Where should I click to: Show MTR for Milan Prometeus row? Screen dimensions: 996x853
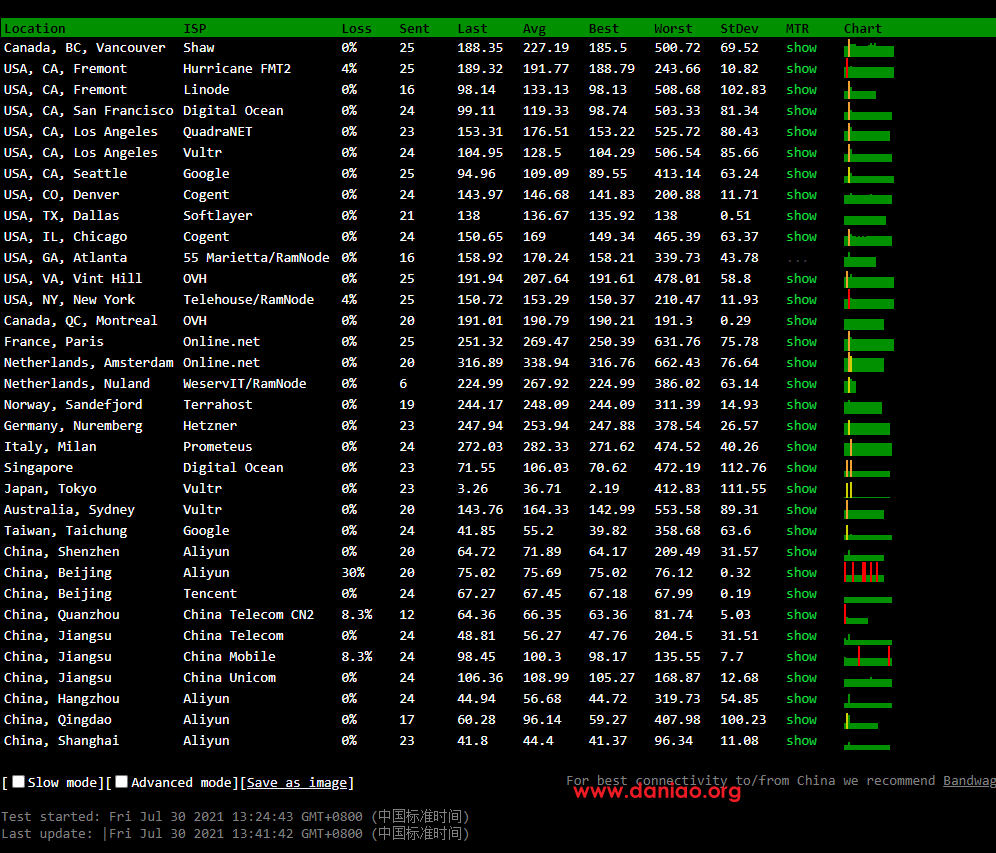click(801, 447)
